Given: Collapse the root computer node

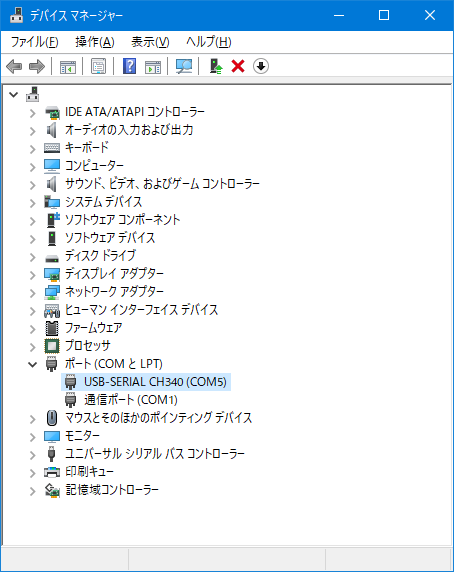Looking at the screenshot, I should point(13,95).
